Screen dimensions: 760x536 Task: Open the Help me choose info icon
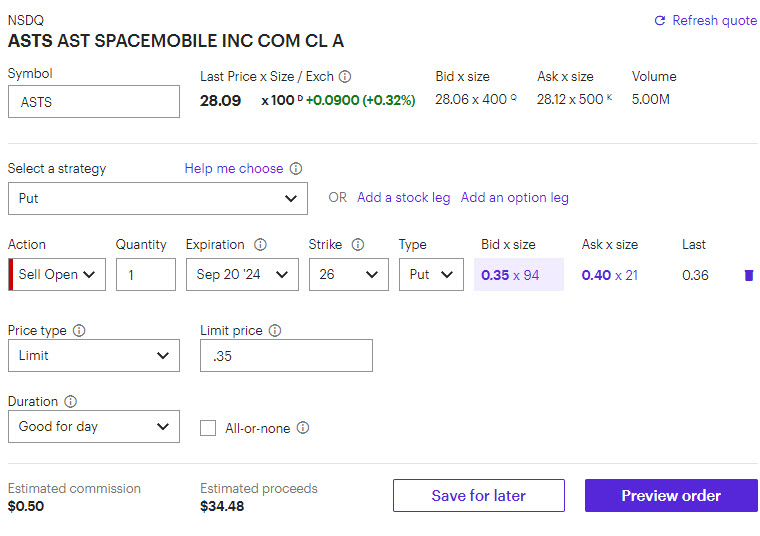(x=296, y=169)
